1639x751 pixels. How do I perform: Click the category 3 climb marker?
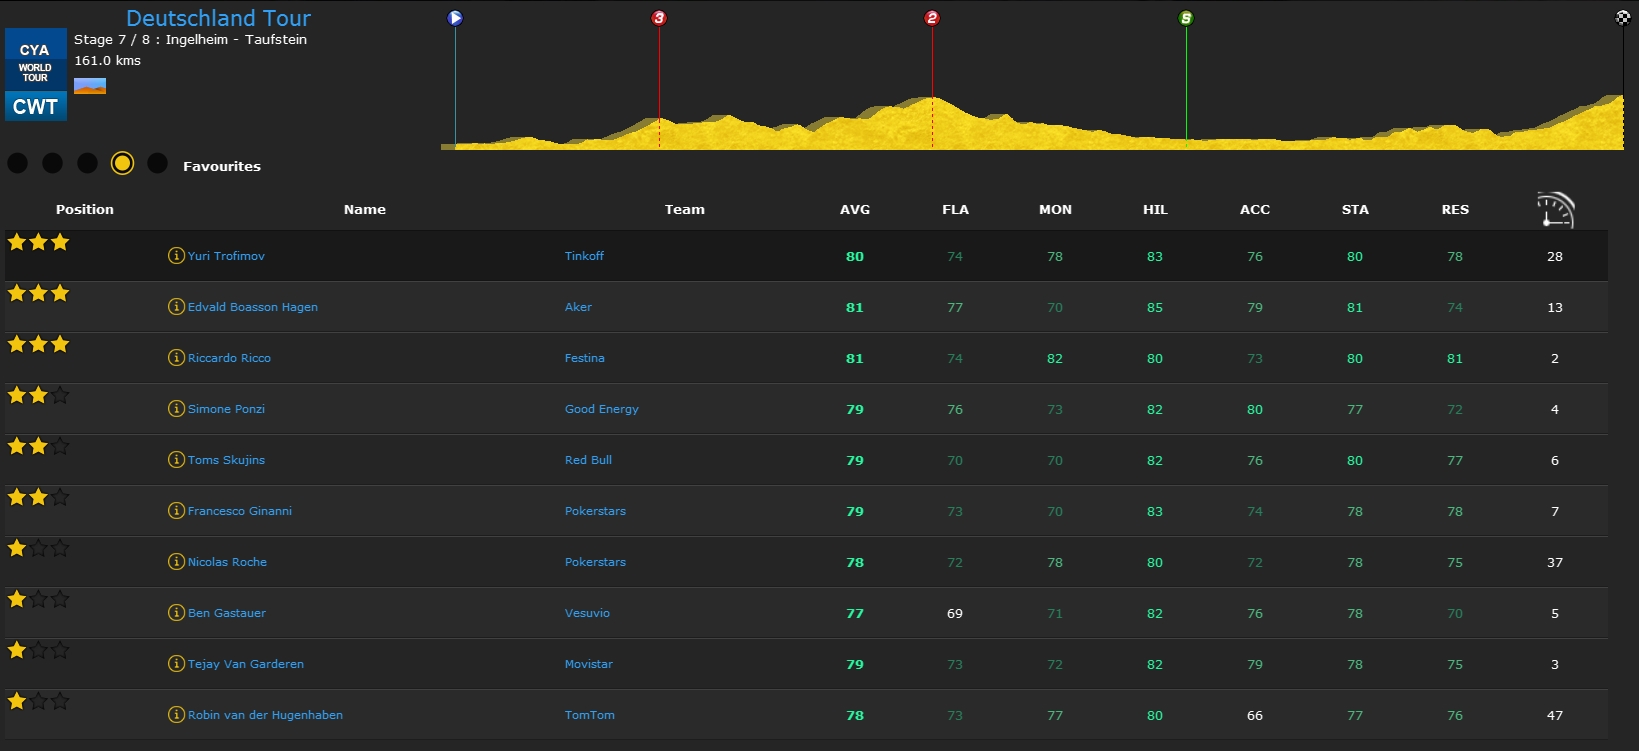click(659, 18)
